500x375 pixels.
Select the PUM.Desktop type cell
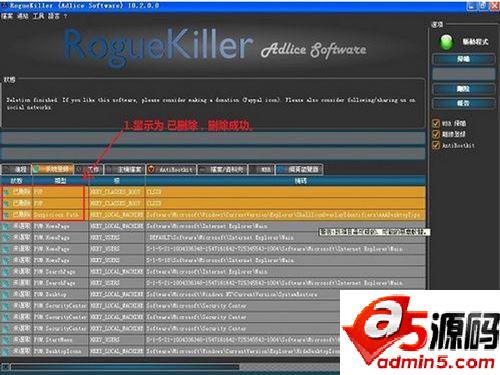click(x=61, y=294)
